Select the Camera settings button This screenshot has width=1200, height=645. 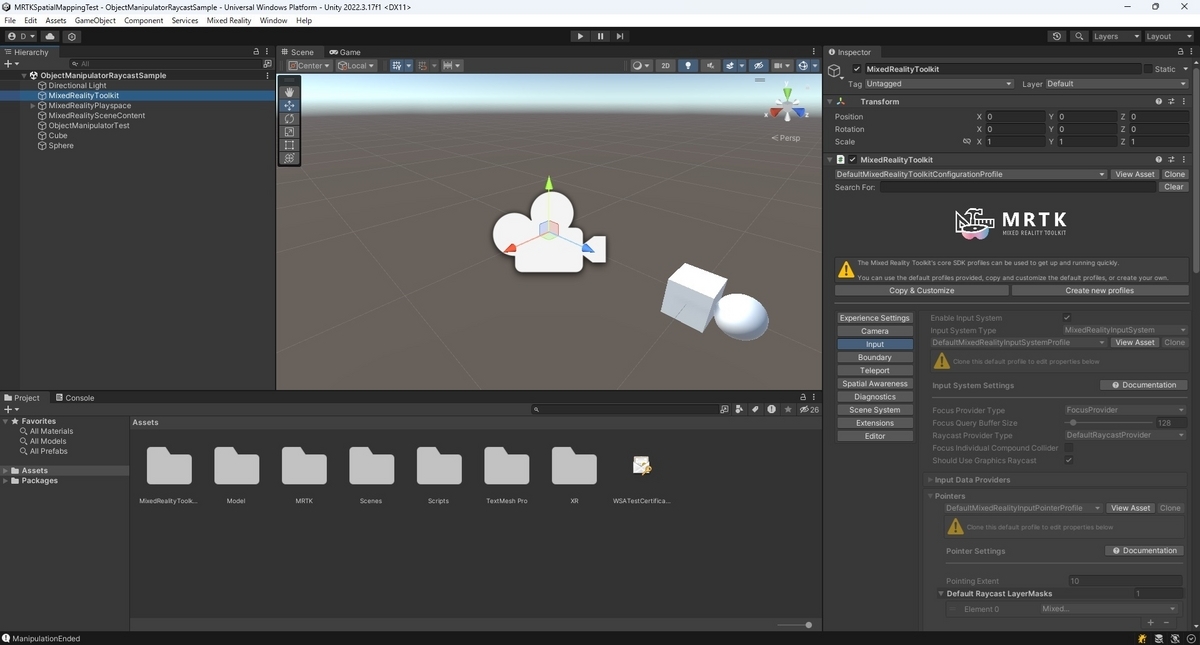875,331
